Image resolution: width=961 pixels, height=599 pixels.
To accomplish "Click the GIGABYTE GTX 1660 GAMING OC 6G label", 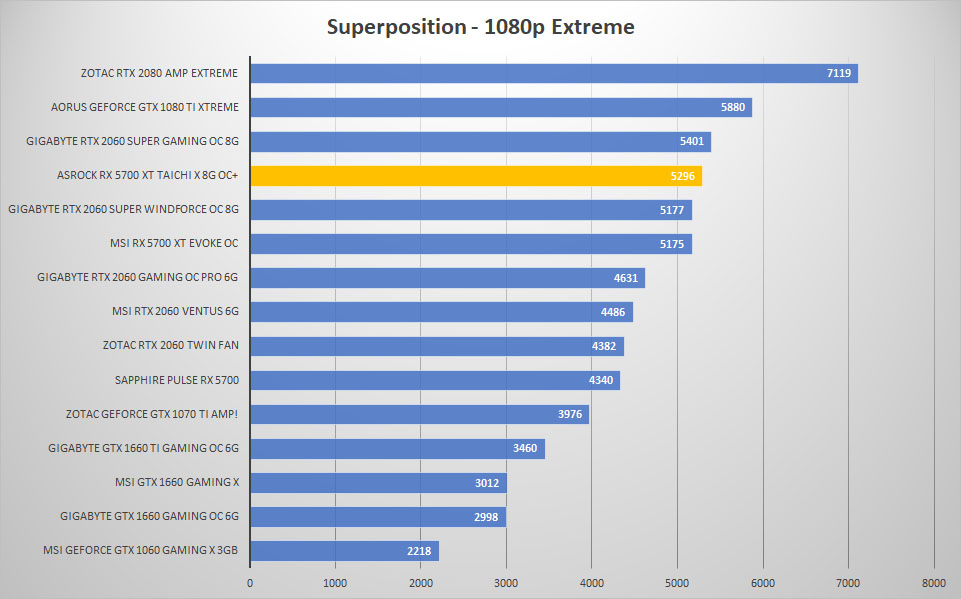I will click(x=150, y=516).
